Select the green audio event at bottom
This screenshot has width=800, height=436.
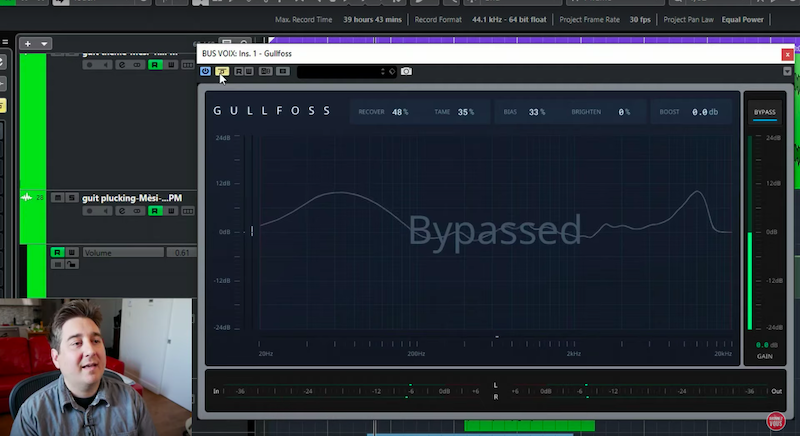pos(529,425)
